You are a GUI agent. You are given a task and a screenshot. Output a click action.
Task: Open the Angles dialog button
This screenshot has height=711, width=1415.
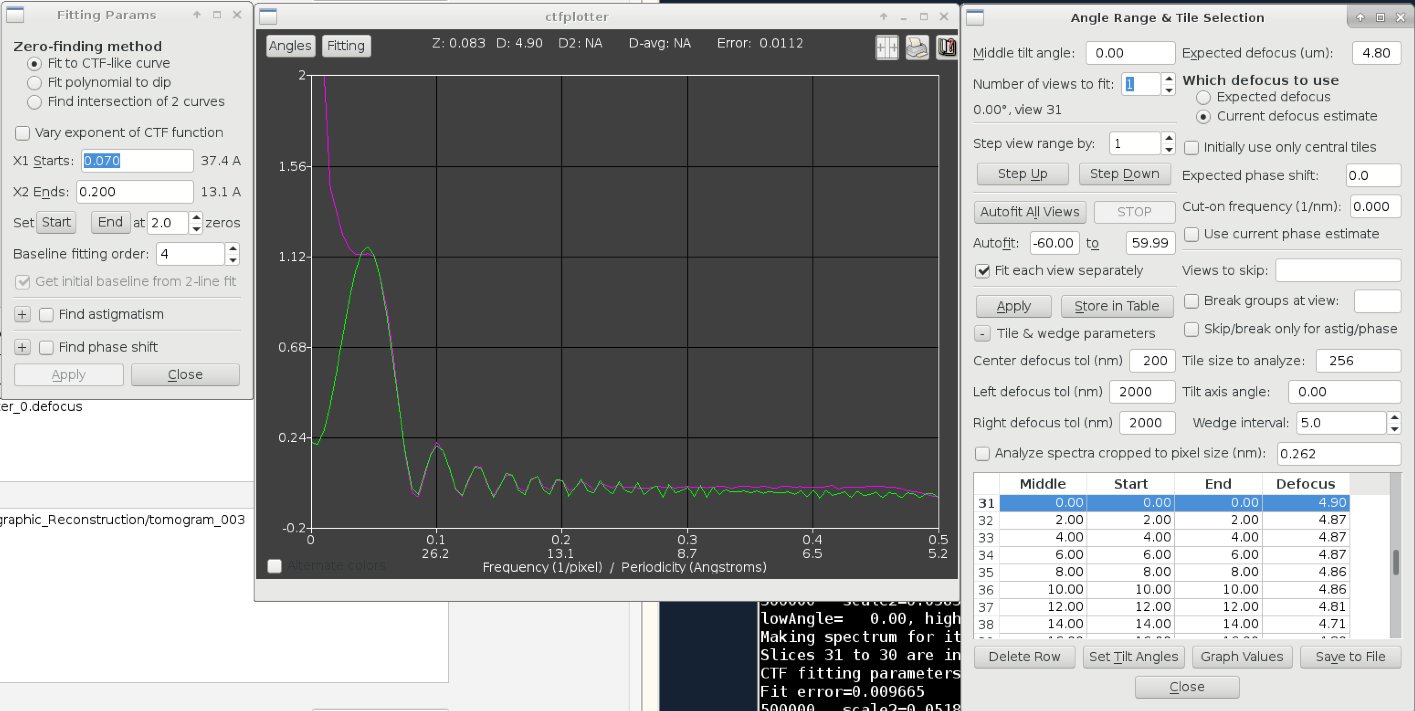tap(290, 46)
